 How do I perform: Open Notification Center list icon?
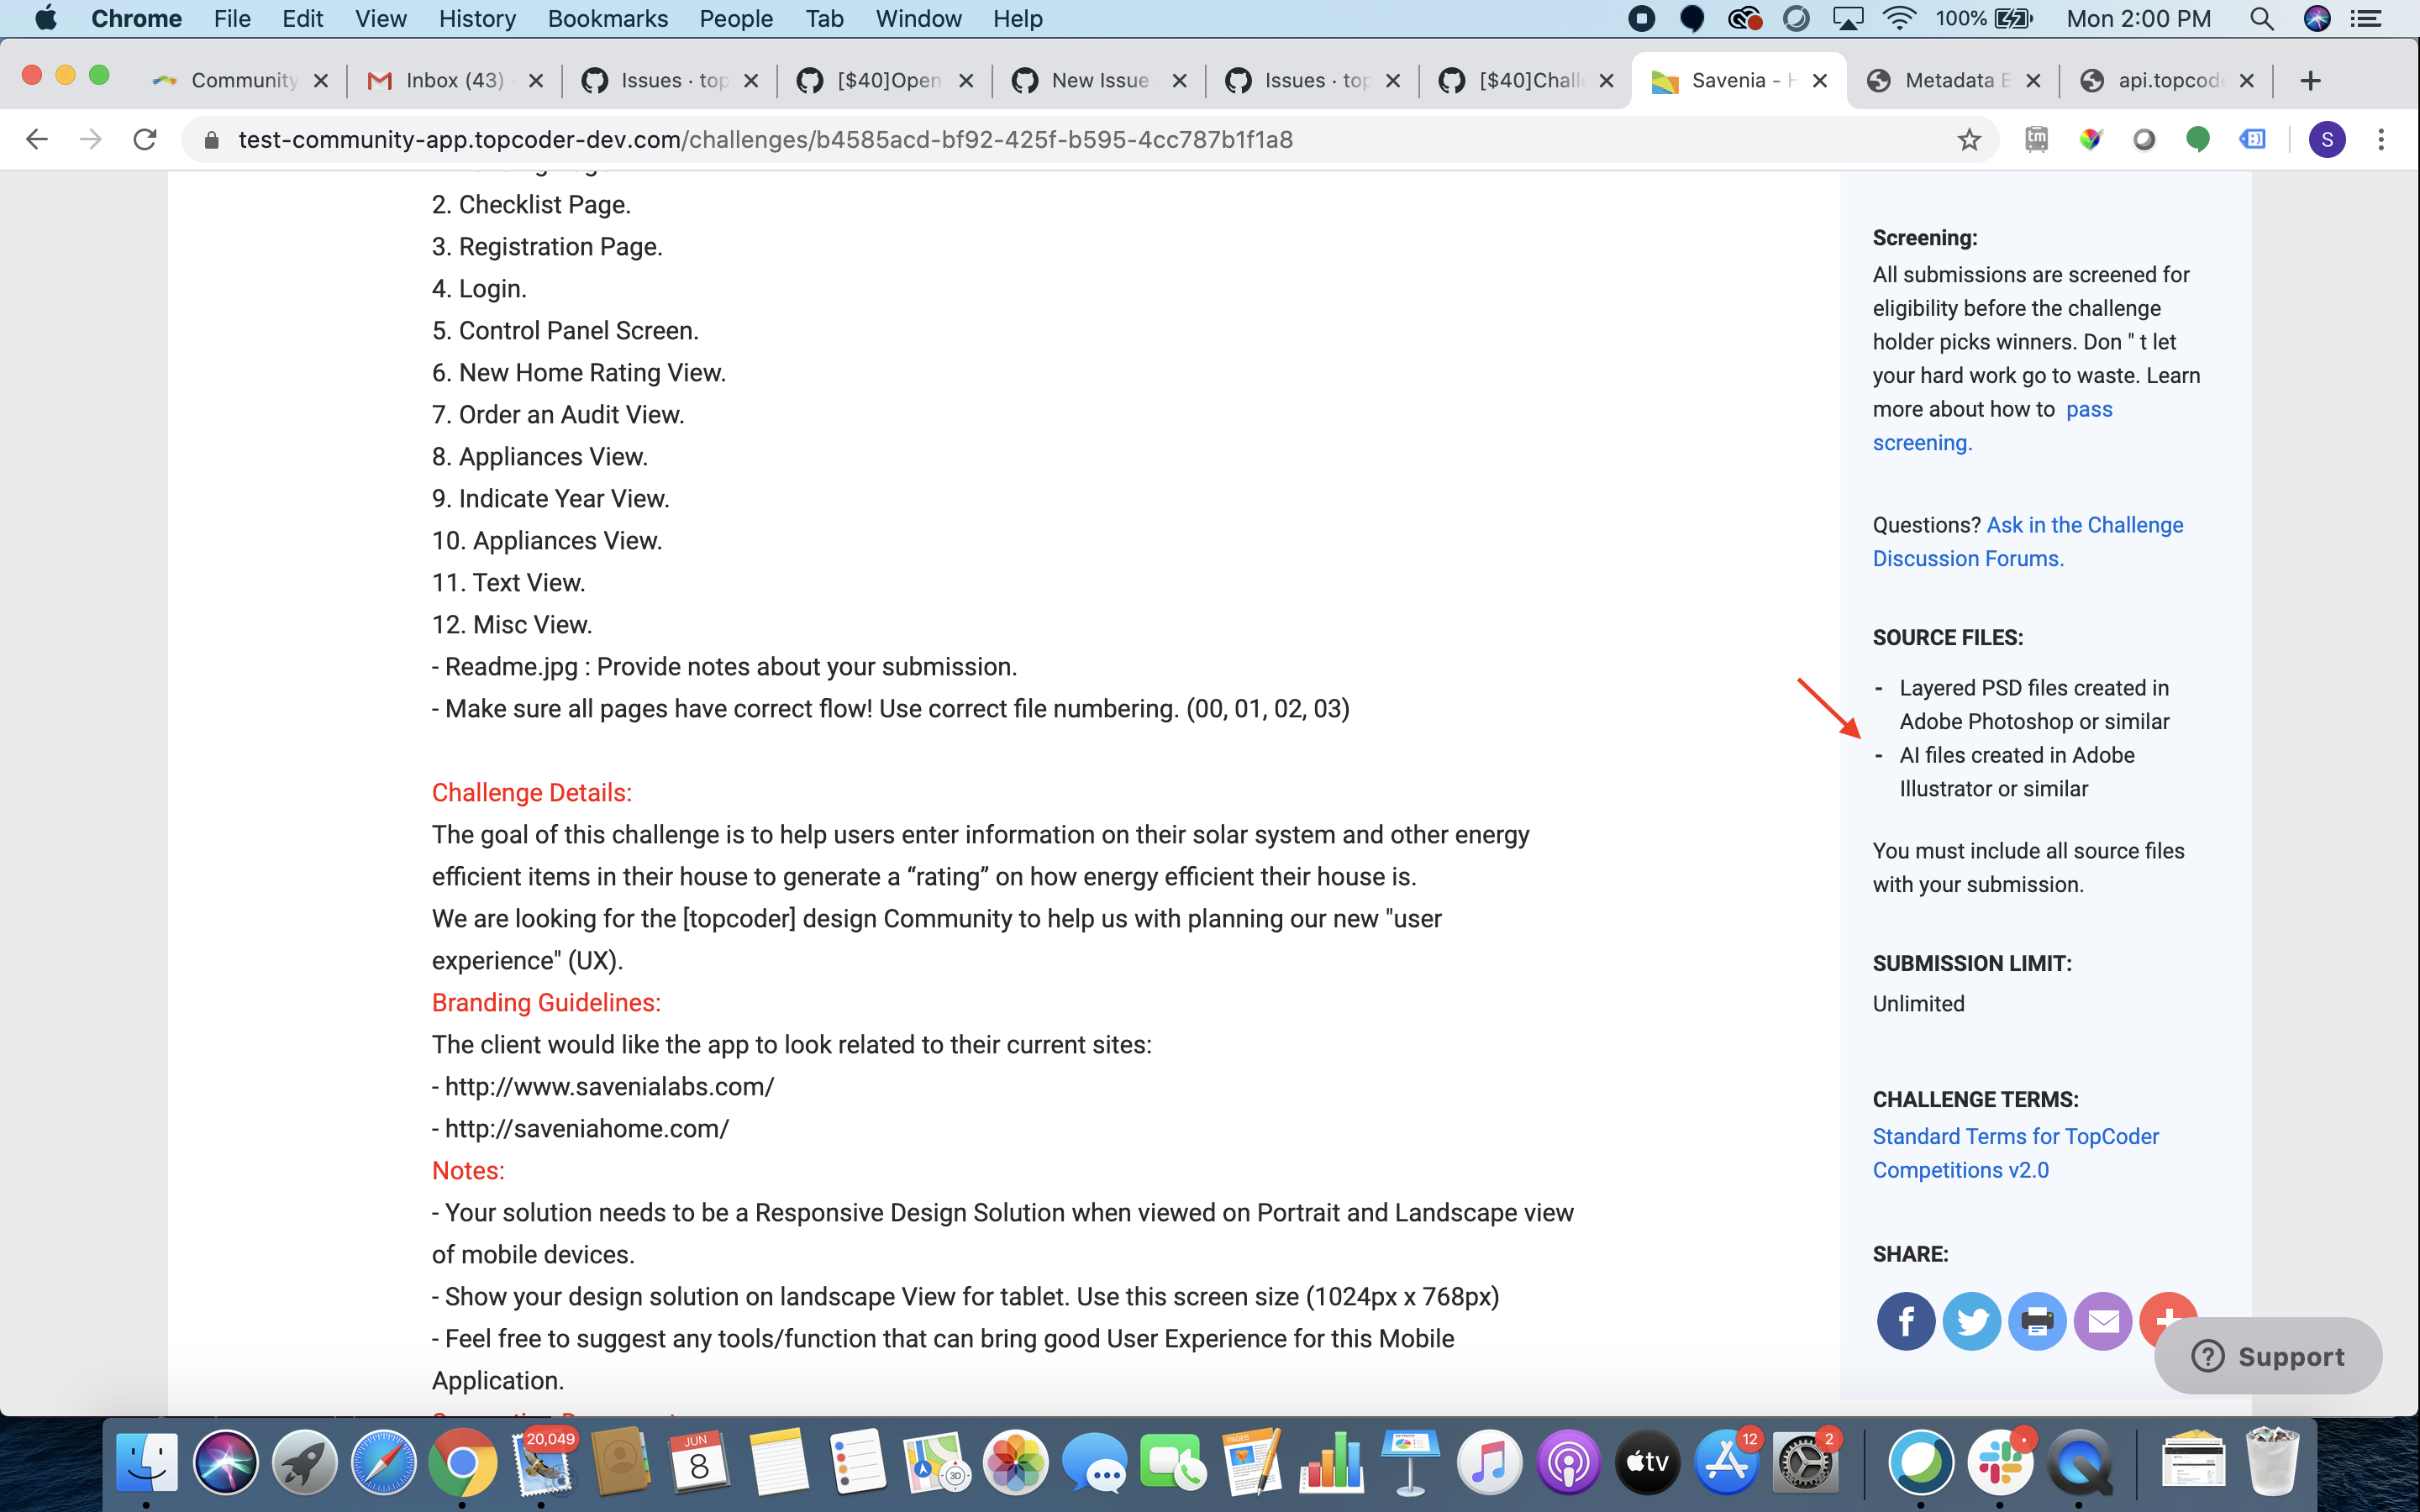tap(2367, 19)
